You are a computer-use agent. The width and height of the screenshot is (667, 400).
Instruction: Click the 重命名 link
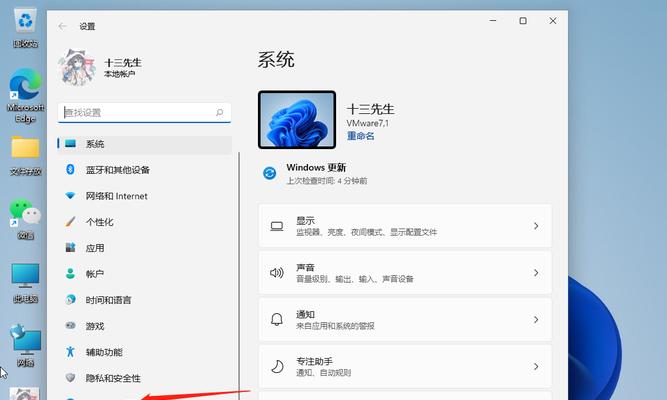361,136
